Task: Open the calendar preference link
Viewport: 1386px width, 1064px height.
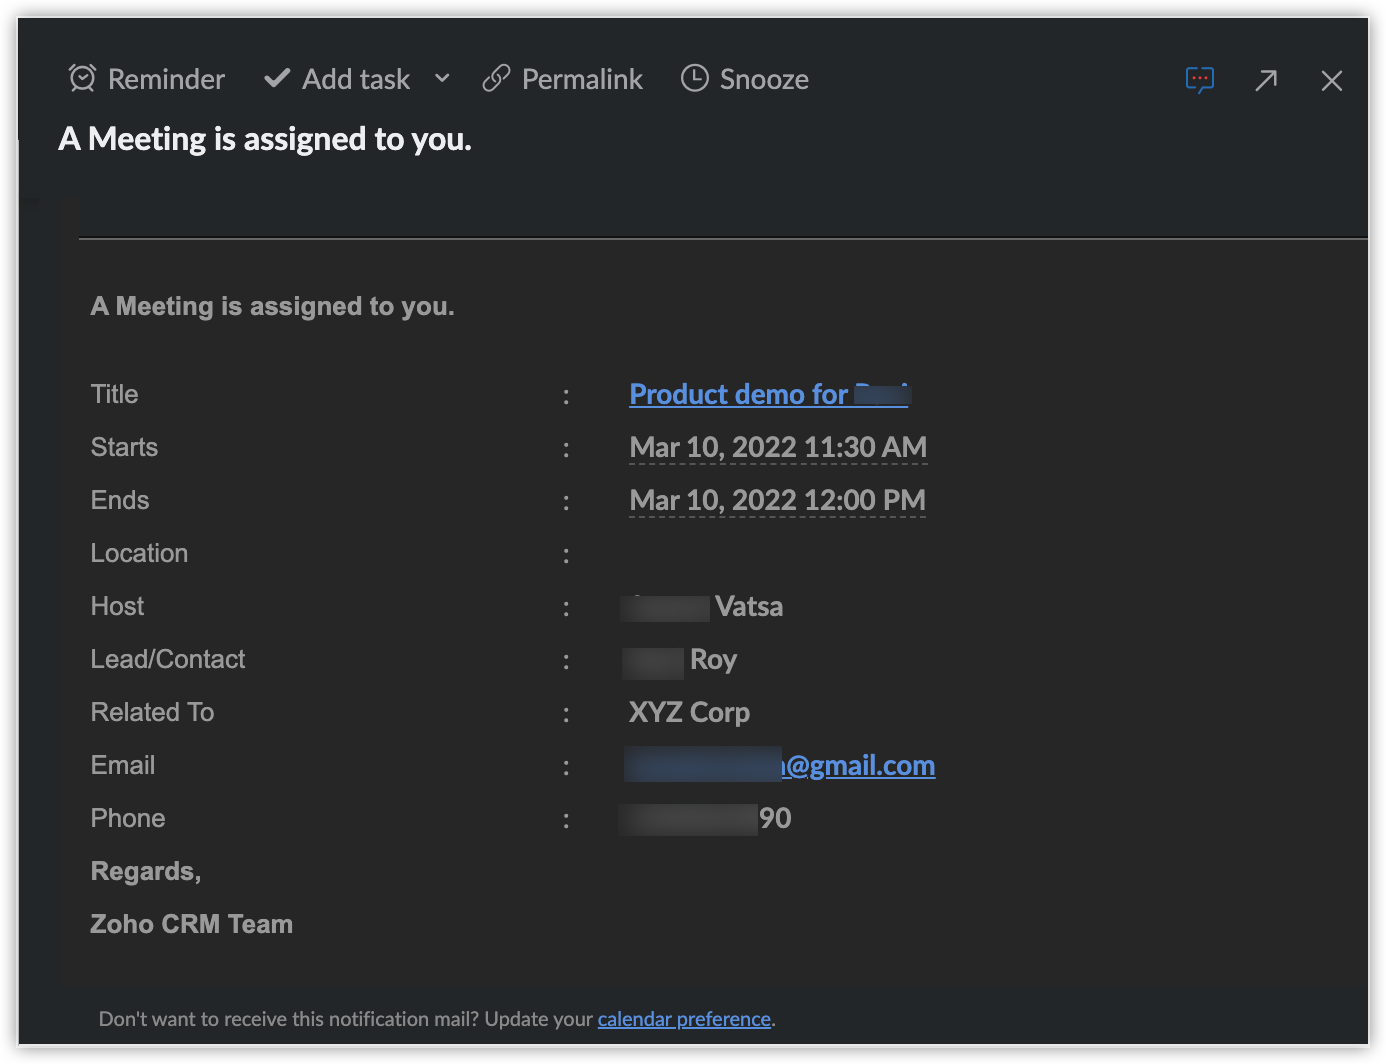Action: (684, 1019)
